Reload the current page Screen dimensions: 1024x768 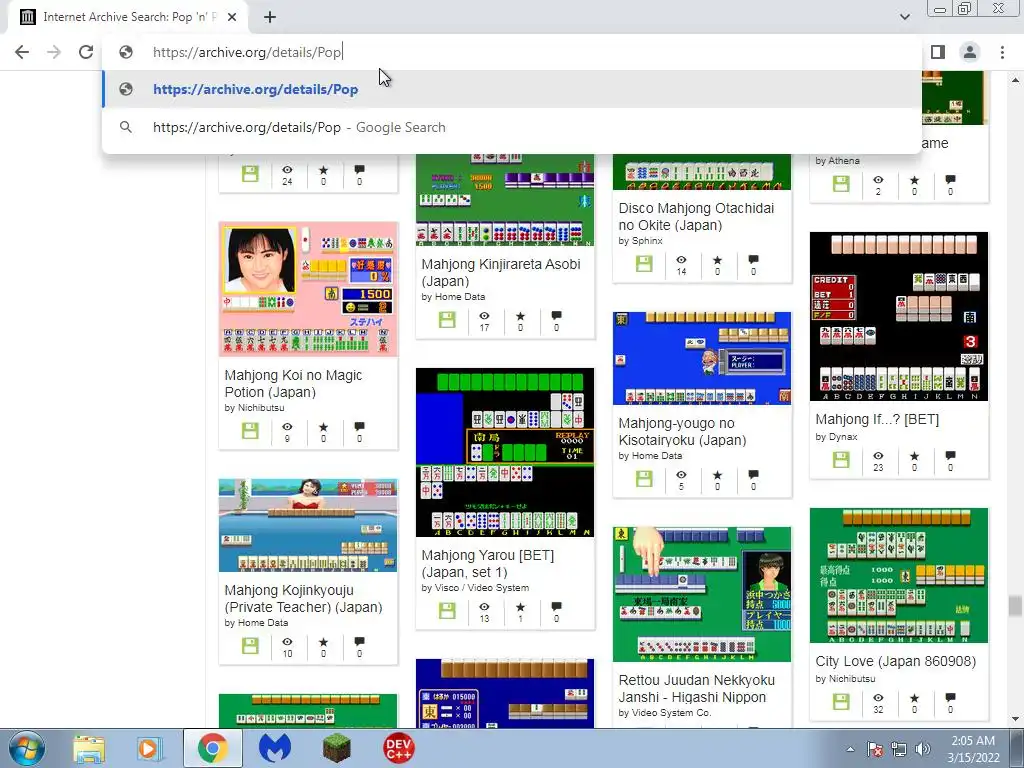pyautogui.click(x=86, y=52)
